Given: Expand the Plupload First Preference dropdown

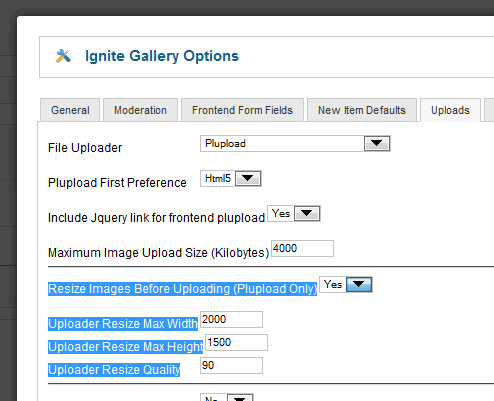Looking at the screenshot, I should [248, 178].
